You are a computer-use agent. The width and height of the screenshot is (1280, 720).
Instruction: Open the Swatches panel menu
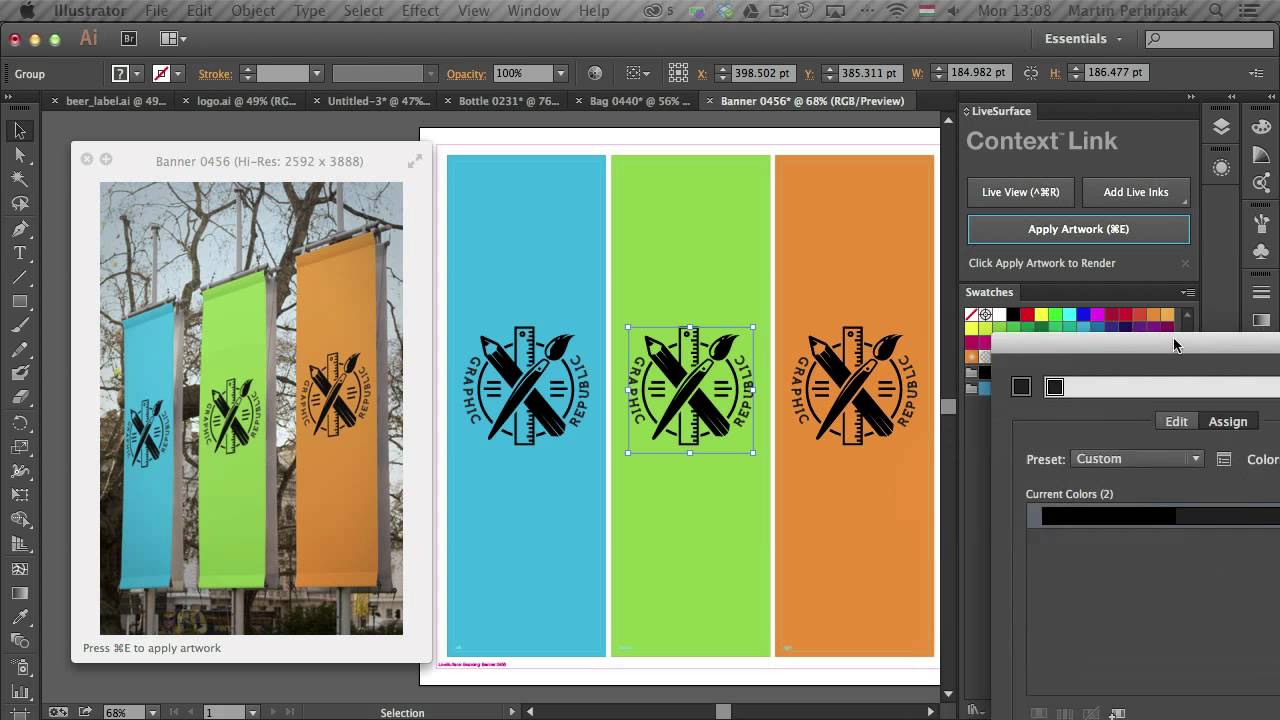tap(1188, 292)
